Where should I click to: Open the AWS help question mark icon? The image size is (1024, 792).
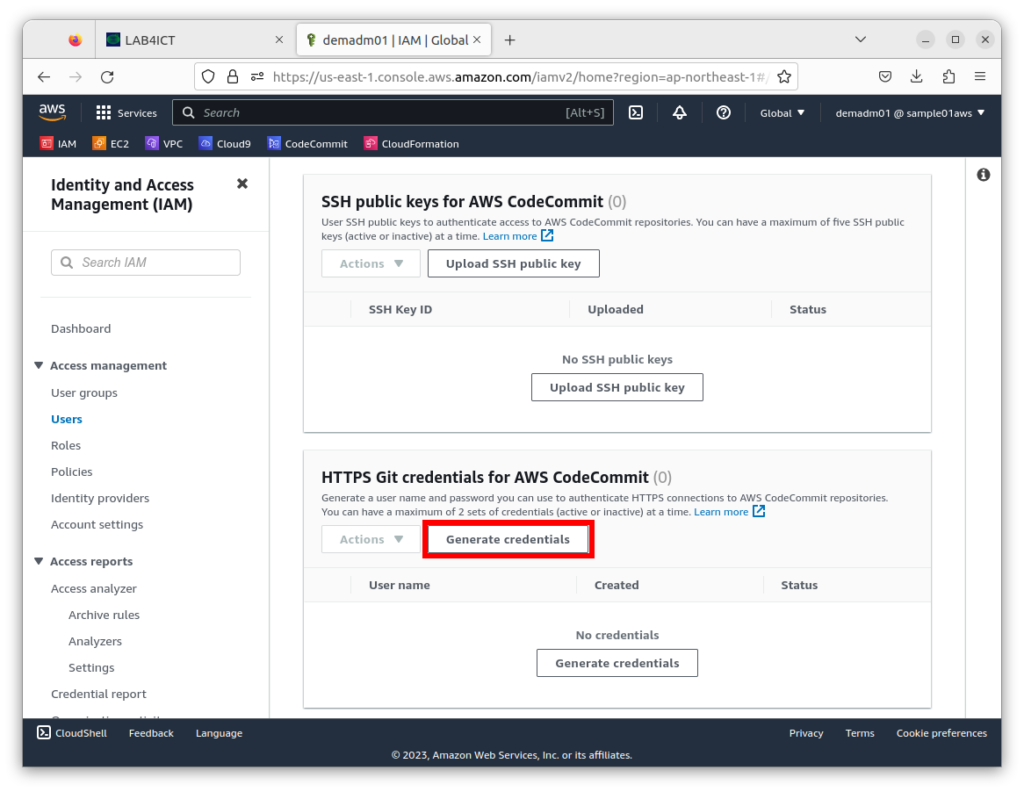point(724,113)
